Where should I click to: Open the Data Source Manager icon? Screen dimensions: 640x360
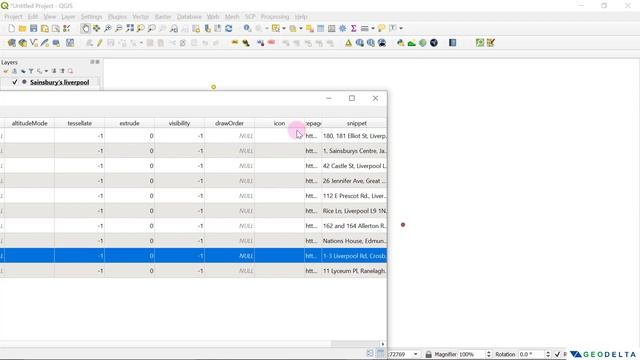(11, 43)
